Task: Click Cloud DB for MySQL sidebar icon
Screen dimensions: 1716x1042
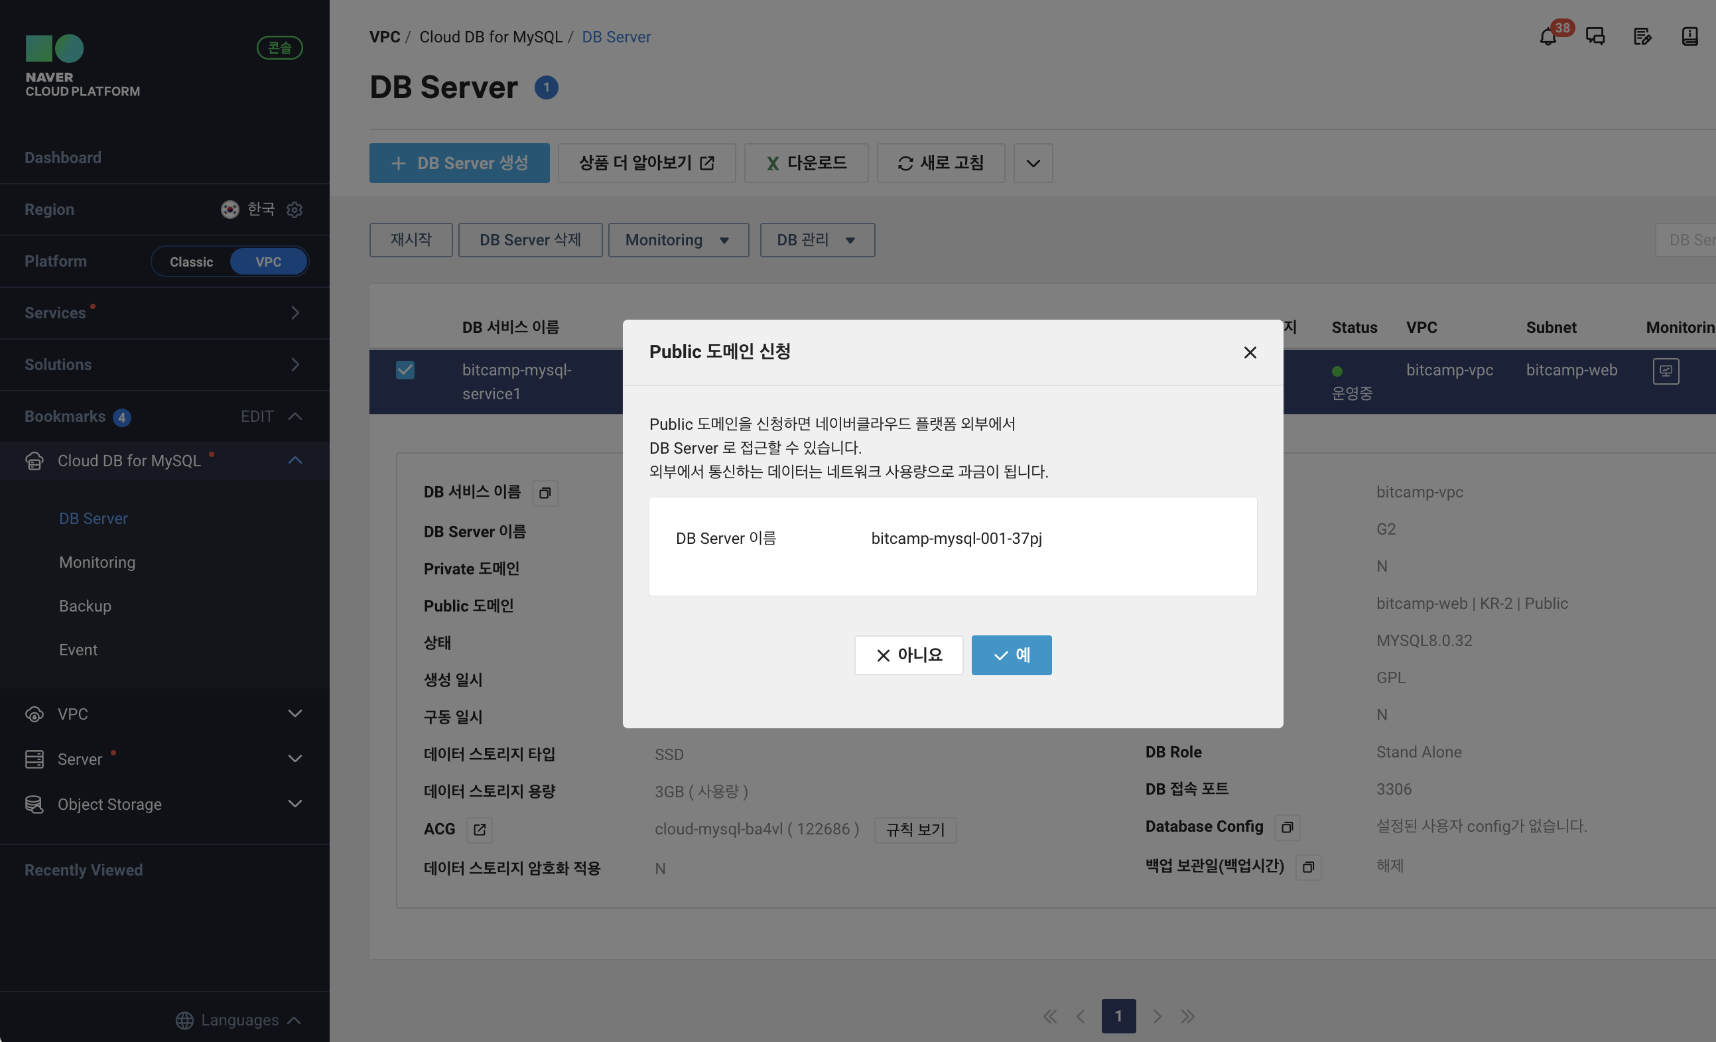Action: click(x=35, y=461)
